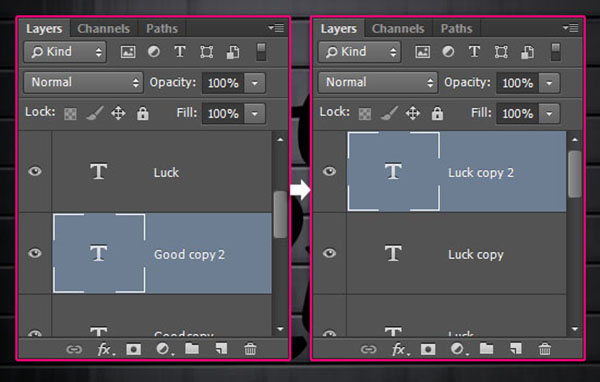The image size is (600, 382).
Task: Open Normal blend mode dropdown in left panel
Action: coord(83,83)
